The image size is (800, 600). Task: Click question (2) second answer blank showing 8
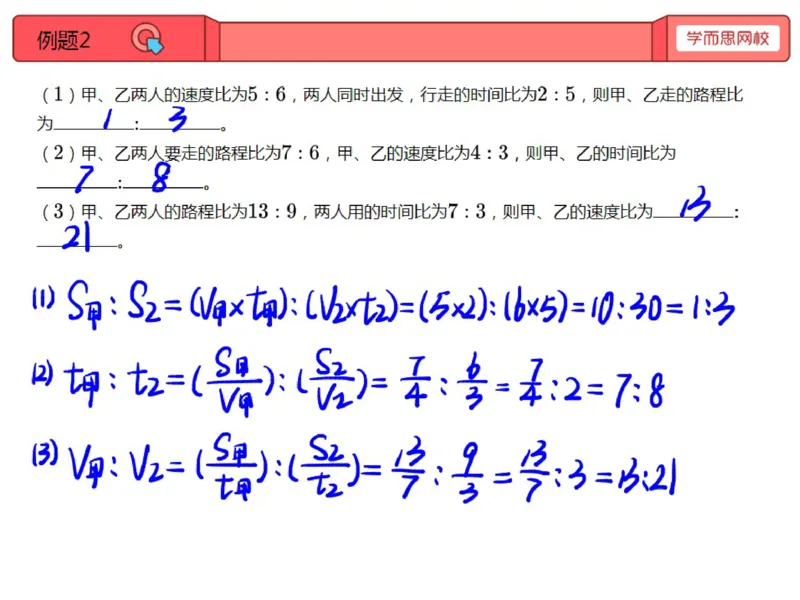click(163, 178)
